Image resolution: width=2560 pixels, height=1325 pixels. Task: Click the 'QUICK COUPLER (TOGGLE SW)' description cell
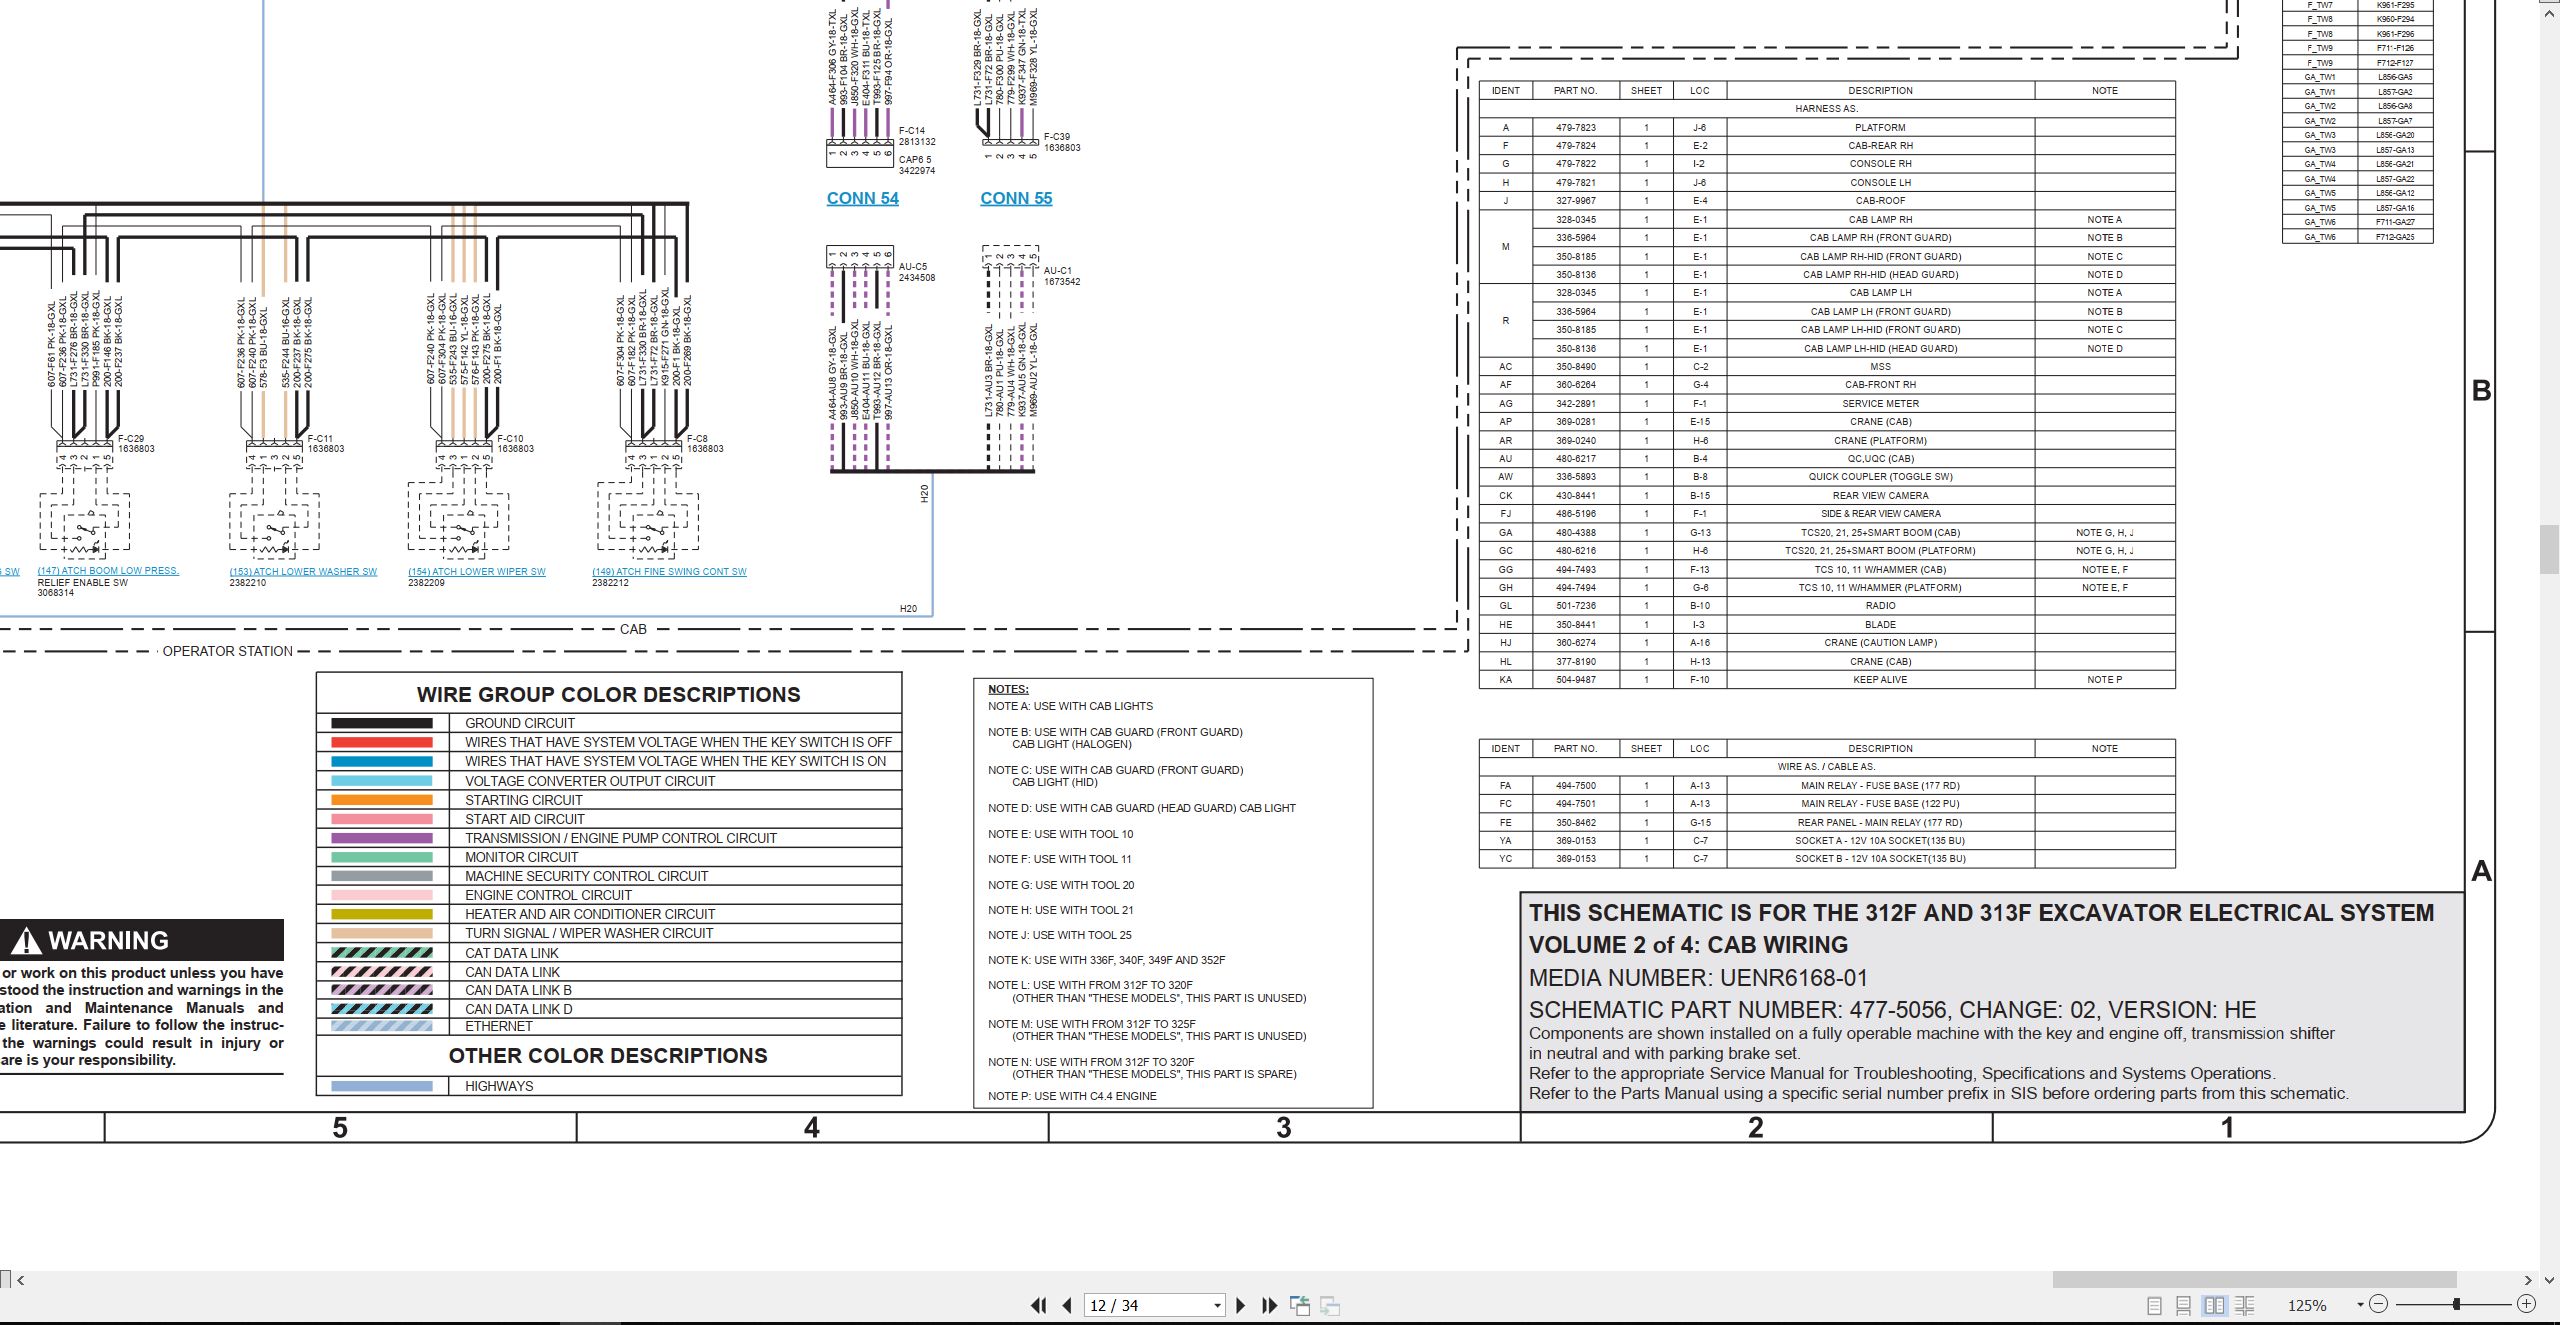[1880, 477]
